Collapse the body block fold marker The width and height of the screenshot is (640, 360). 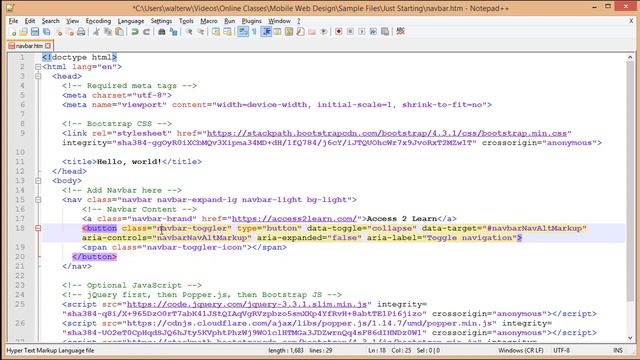pos(38,181)
